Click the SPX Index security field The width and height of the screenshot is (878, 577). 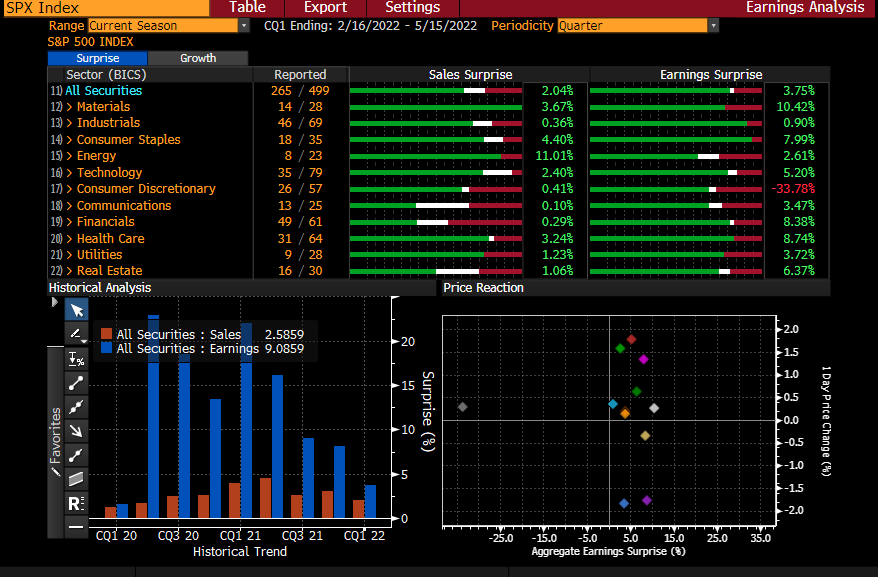pos(106,8)
